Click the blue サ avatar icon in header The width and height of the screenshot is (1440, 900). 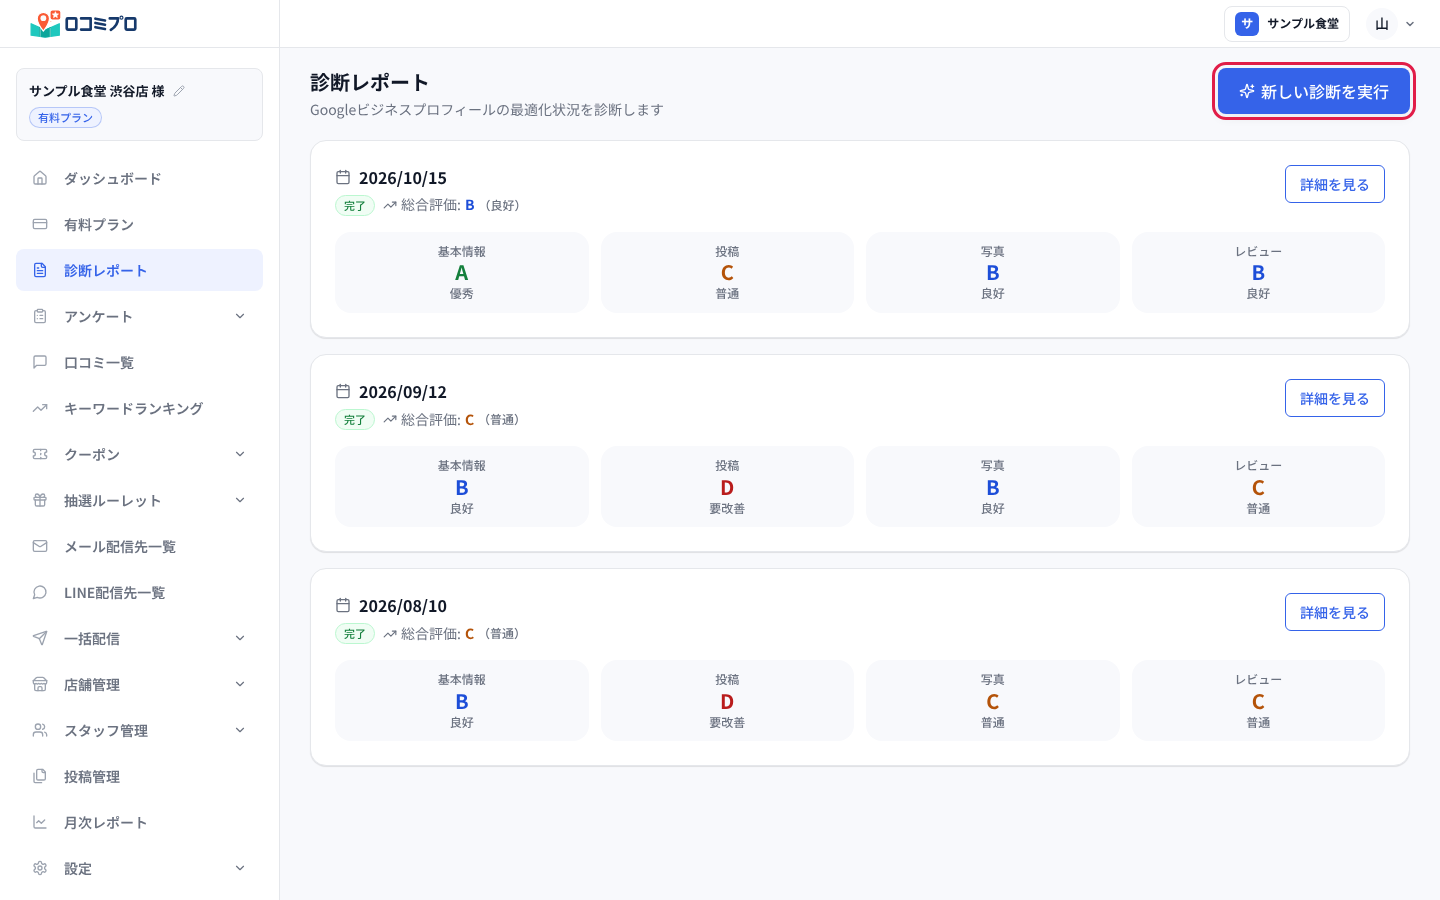(1247, 24)
